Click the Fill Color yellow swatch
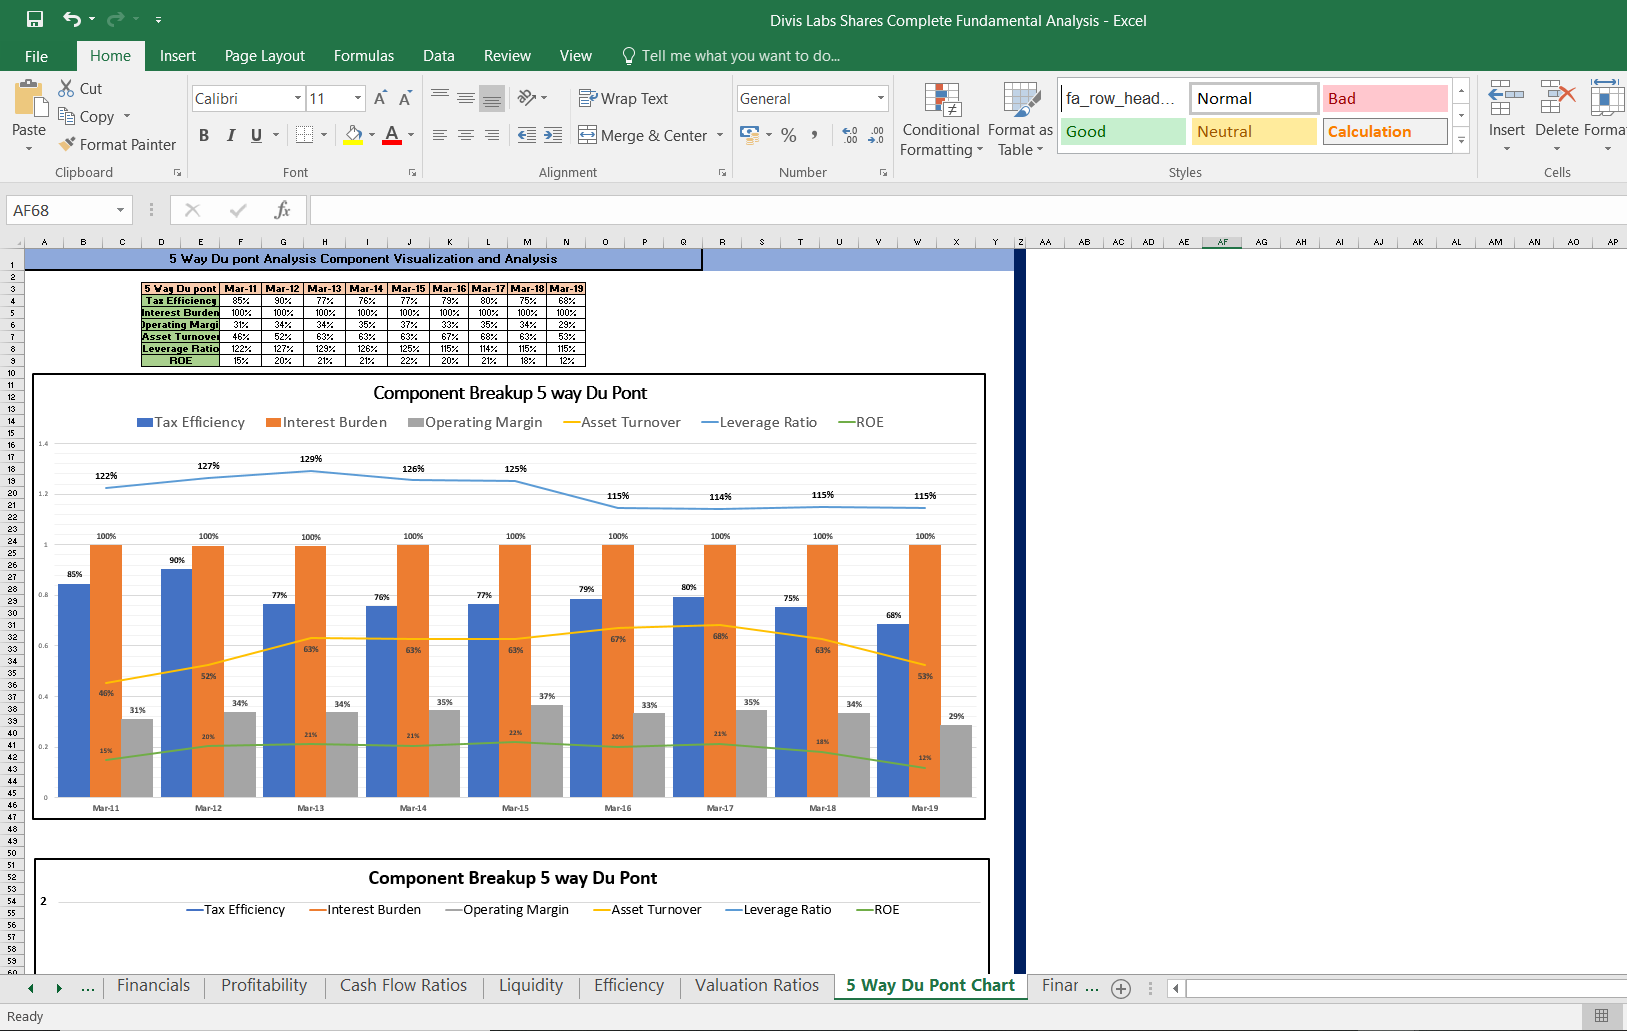Screen dimensions: 1627x1031 point(353,135)
